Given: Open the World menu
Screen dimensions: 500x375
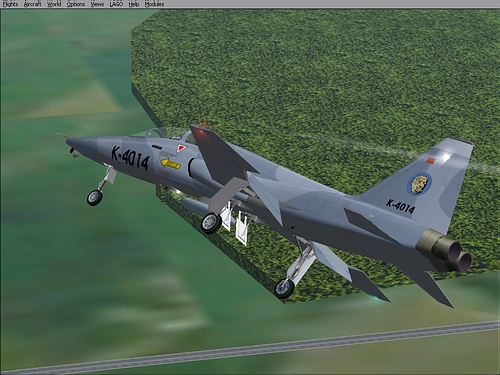Looking at the screenshot, I should (x=54, y=4).
